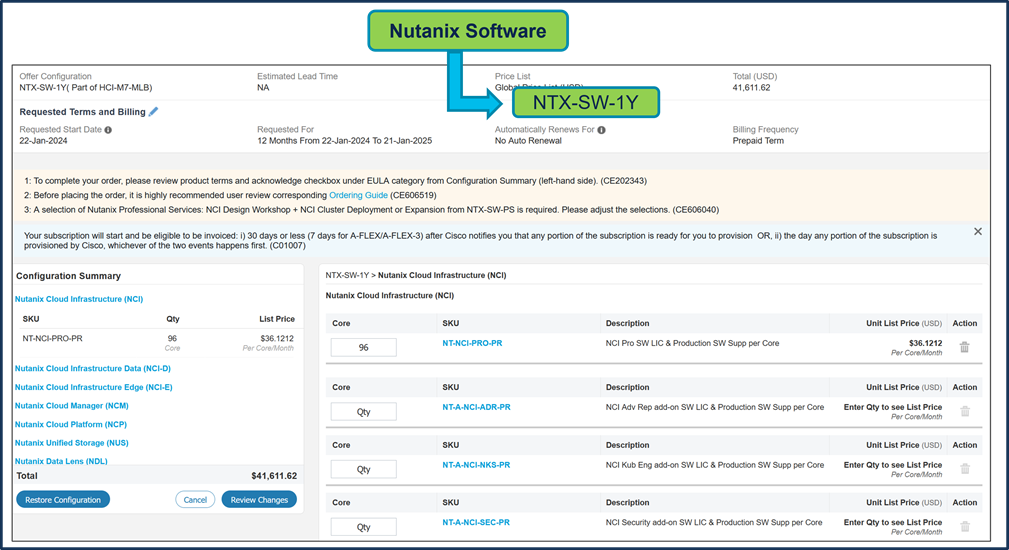Click the Cancel button

click(195, 500)
